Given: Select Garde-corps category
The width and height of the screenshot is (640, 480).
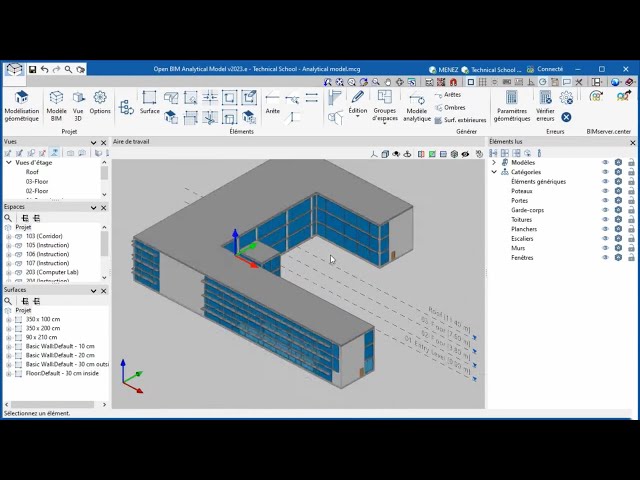Looking at the screenshot, I should [527, 210].
